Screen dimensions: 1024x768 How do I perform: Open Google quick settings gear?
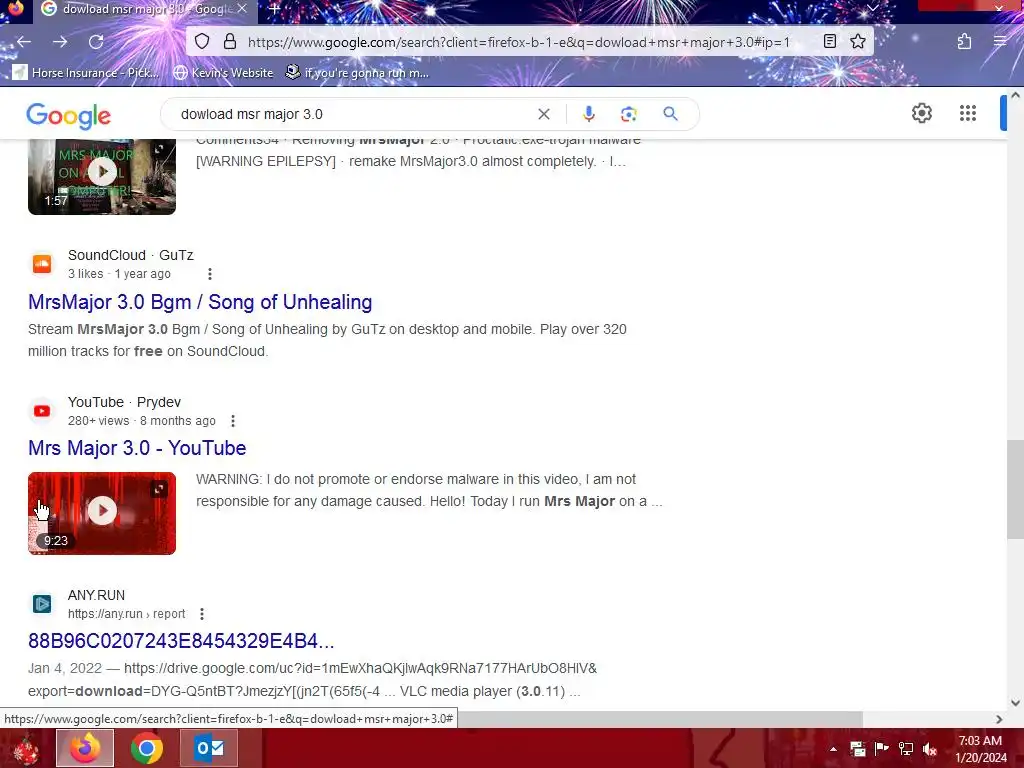pyautogui.click(x=921, y=114)
